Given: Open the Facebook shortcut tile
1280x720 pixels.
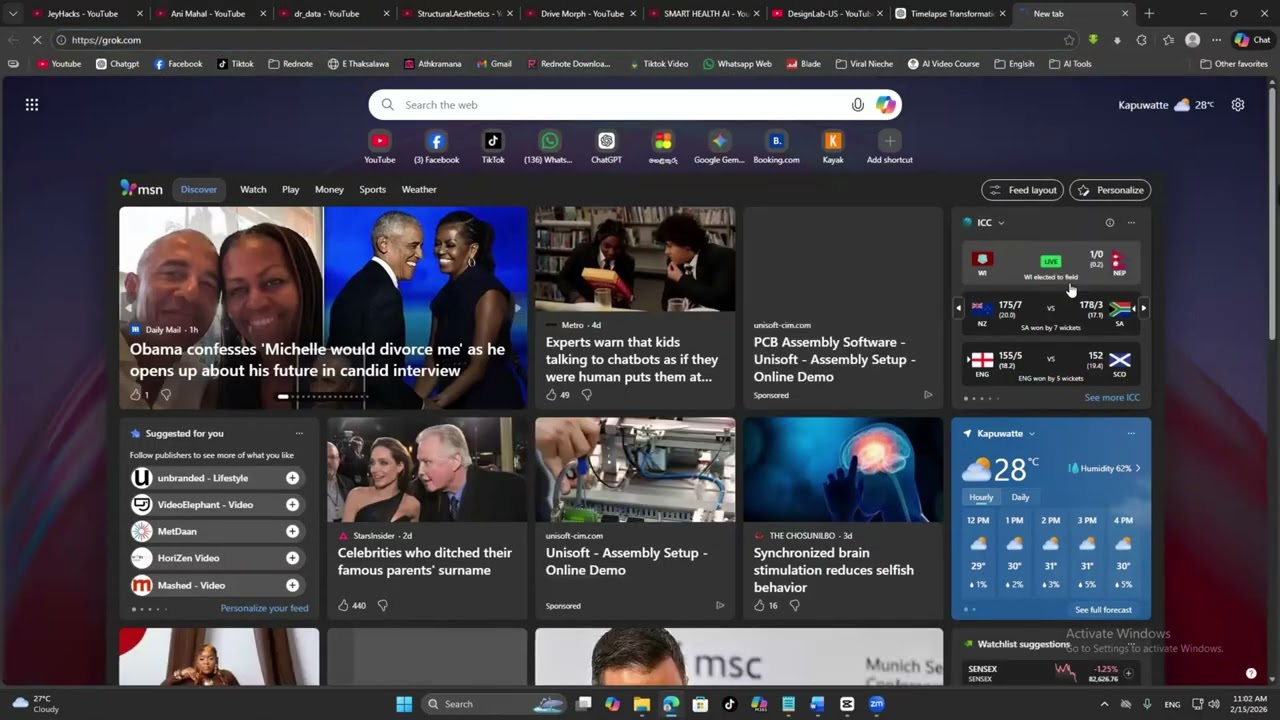Looking at the screenshot, I should tap(436, 147).
